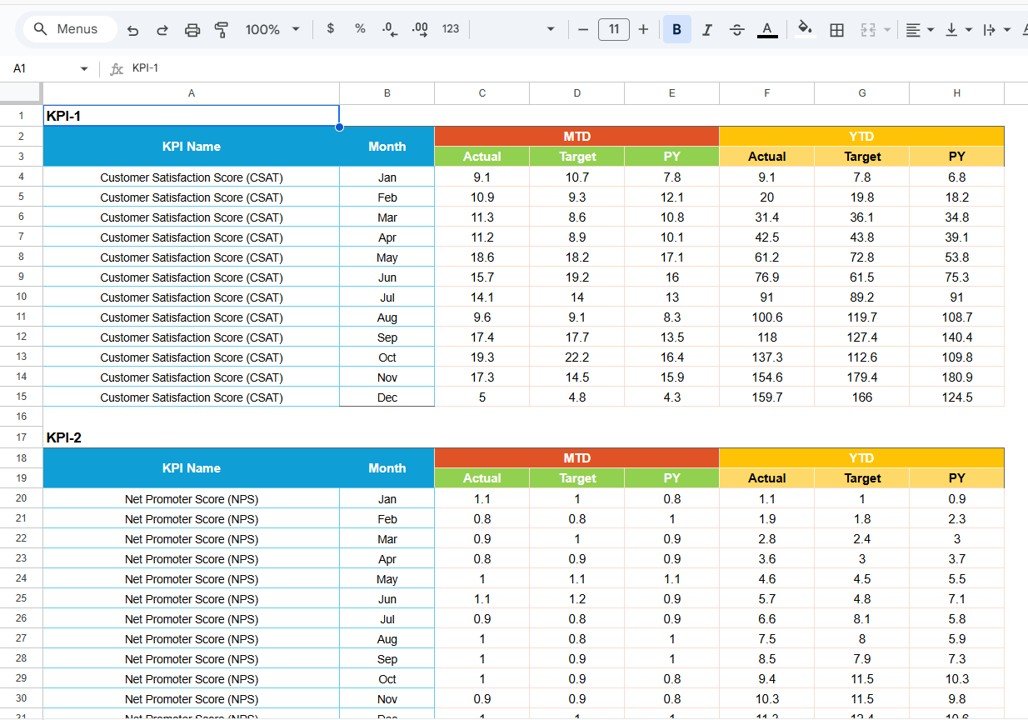This screenshot has height=720, width=1028.
Task: Open the fill color picker
Action: point(806,29)
